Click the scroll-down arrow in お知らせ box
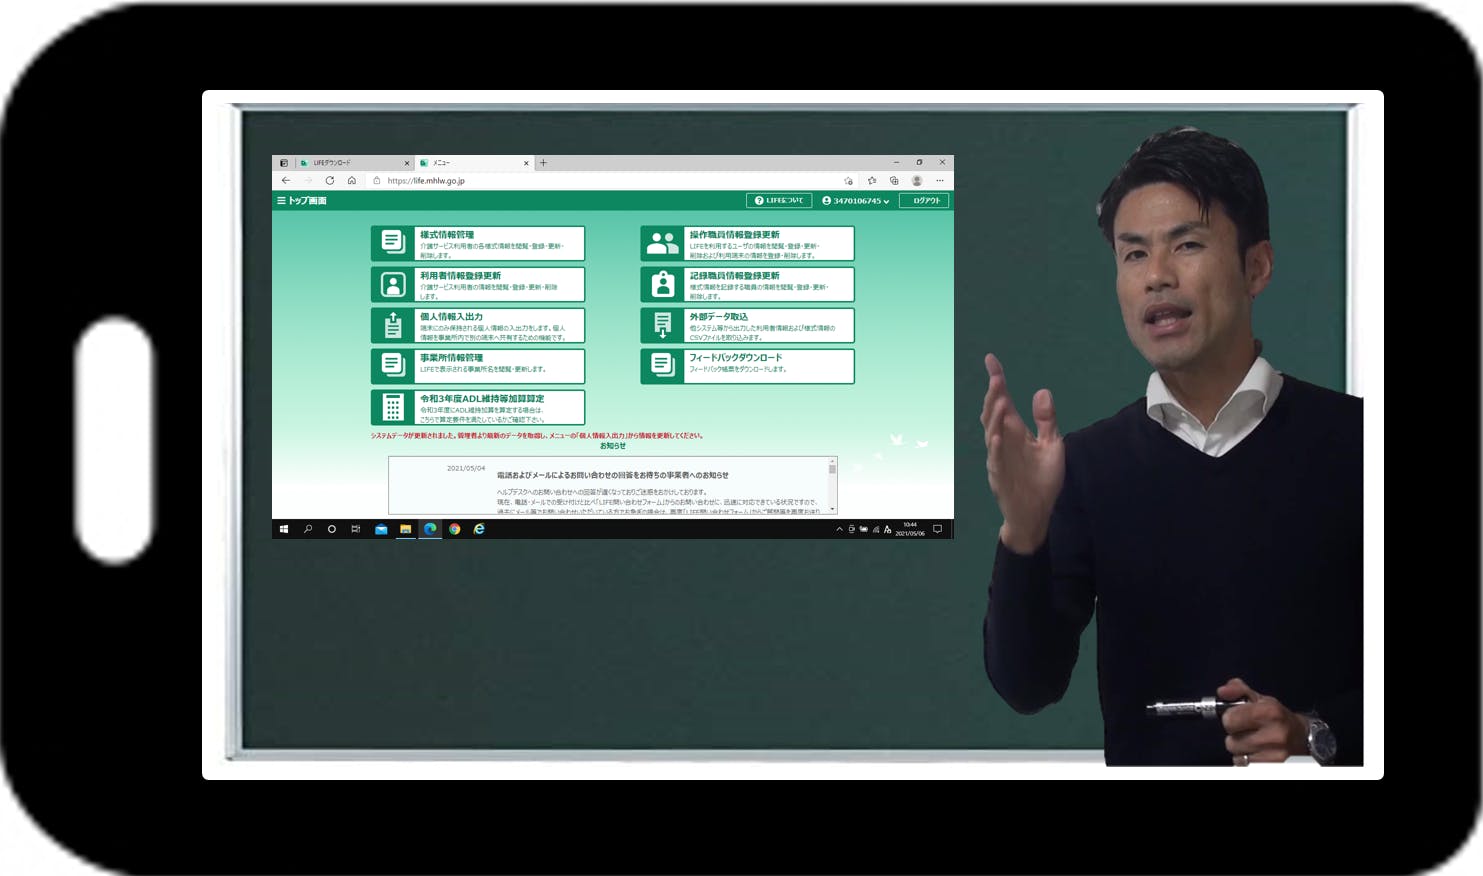This screenshot has height=876, width=1483. [832, 509]
